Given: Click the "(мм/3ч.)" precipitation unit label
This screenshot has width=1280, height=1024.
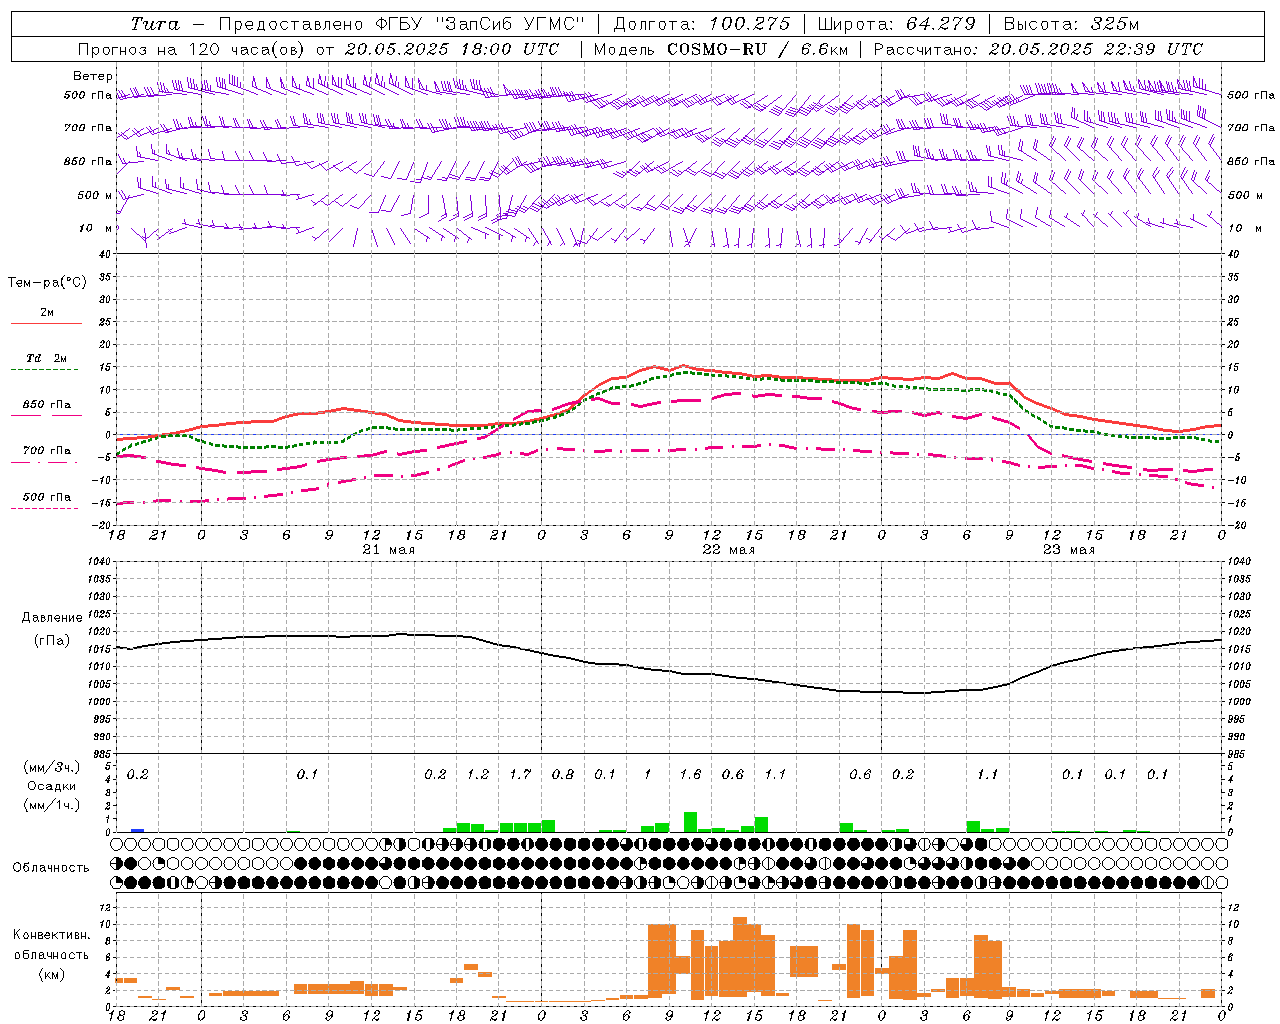Looking at the screenshot, I should (x=51, y=767).
